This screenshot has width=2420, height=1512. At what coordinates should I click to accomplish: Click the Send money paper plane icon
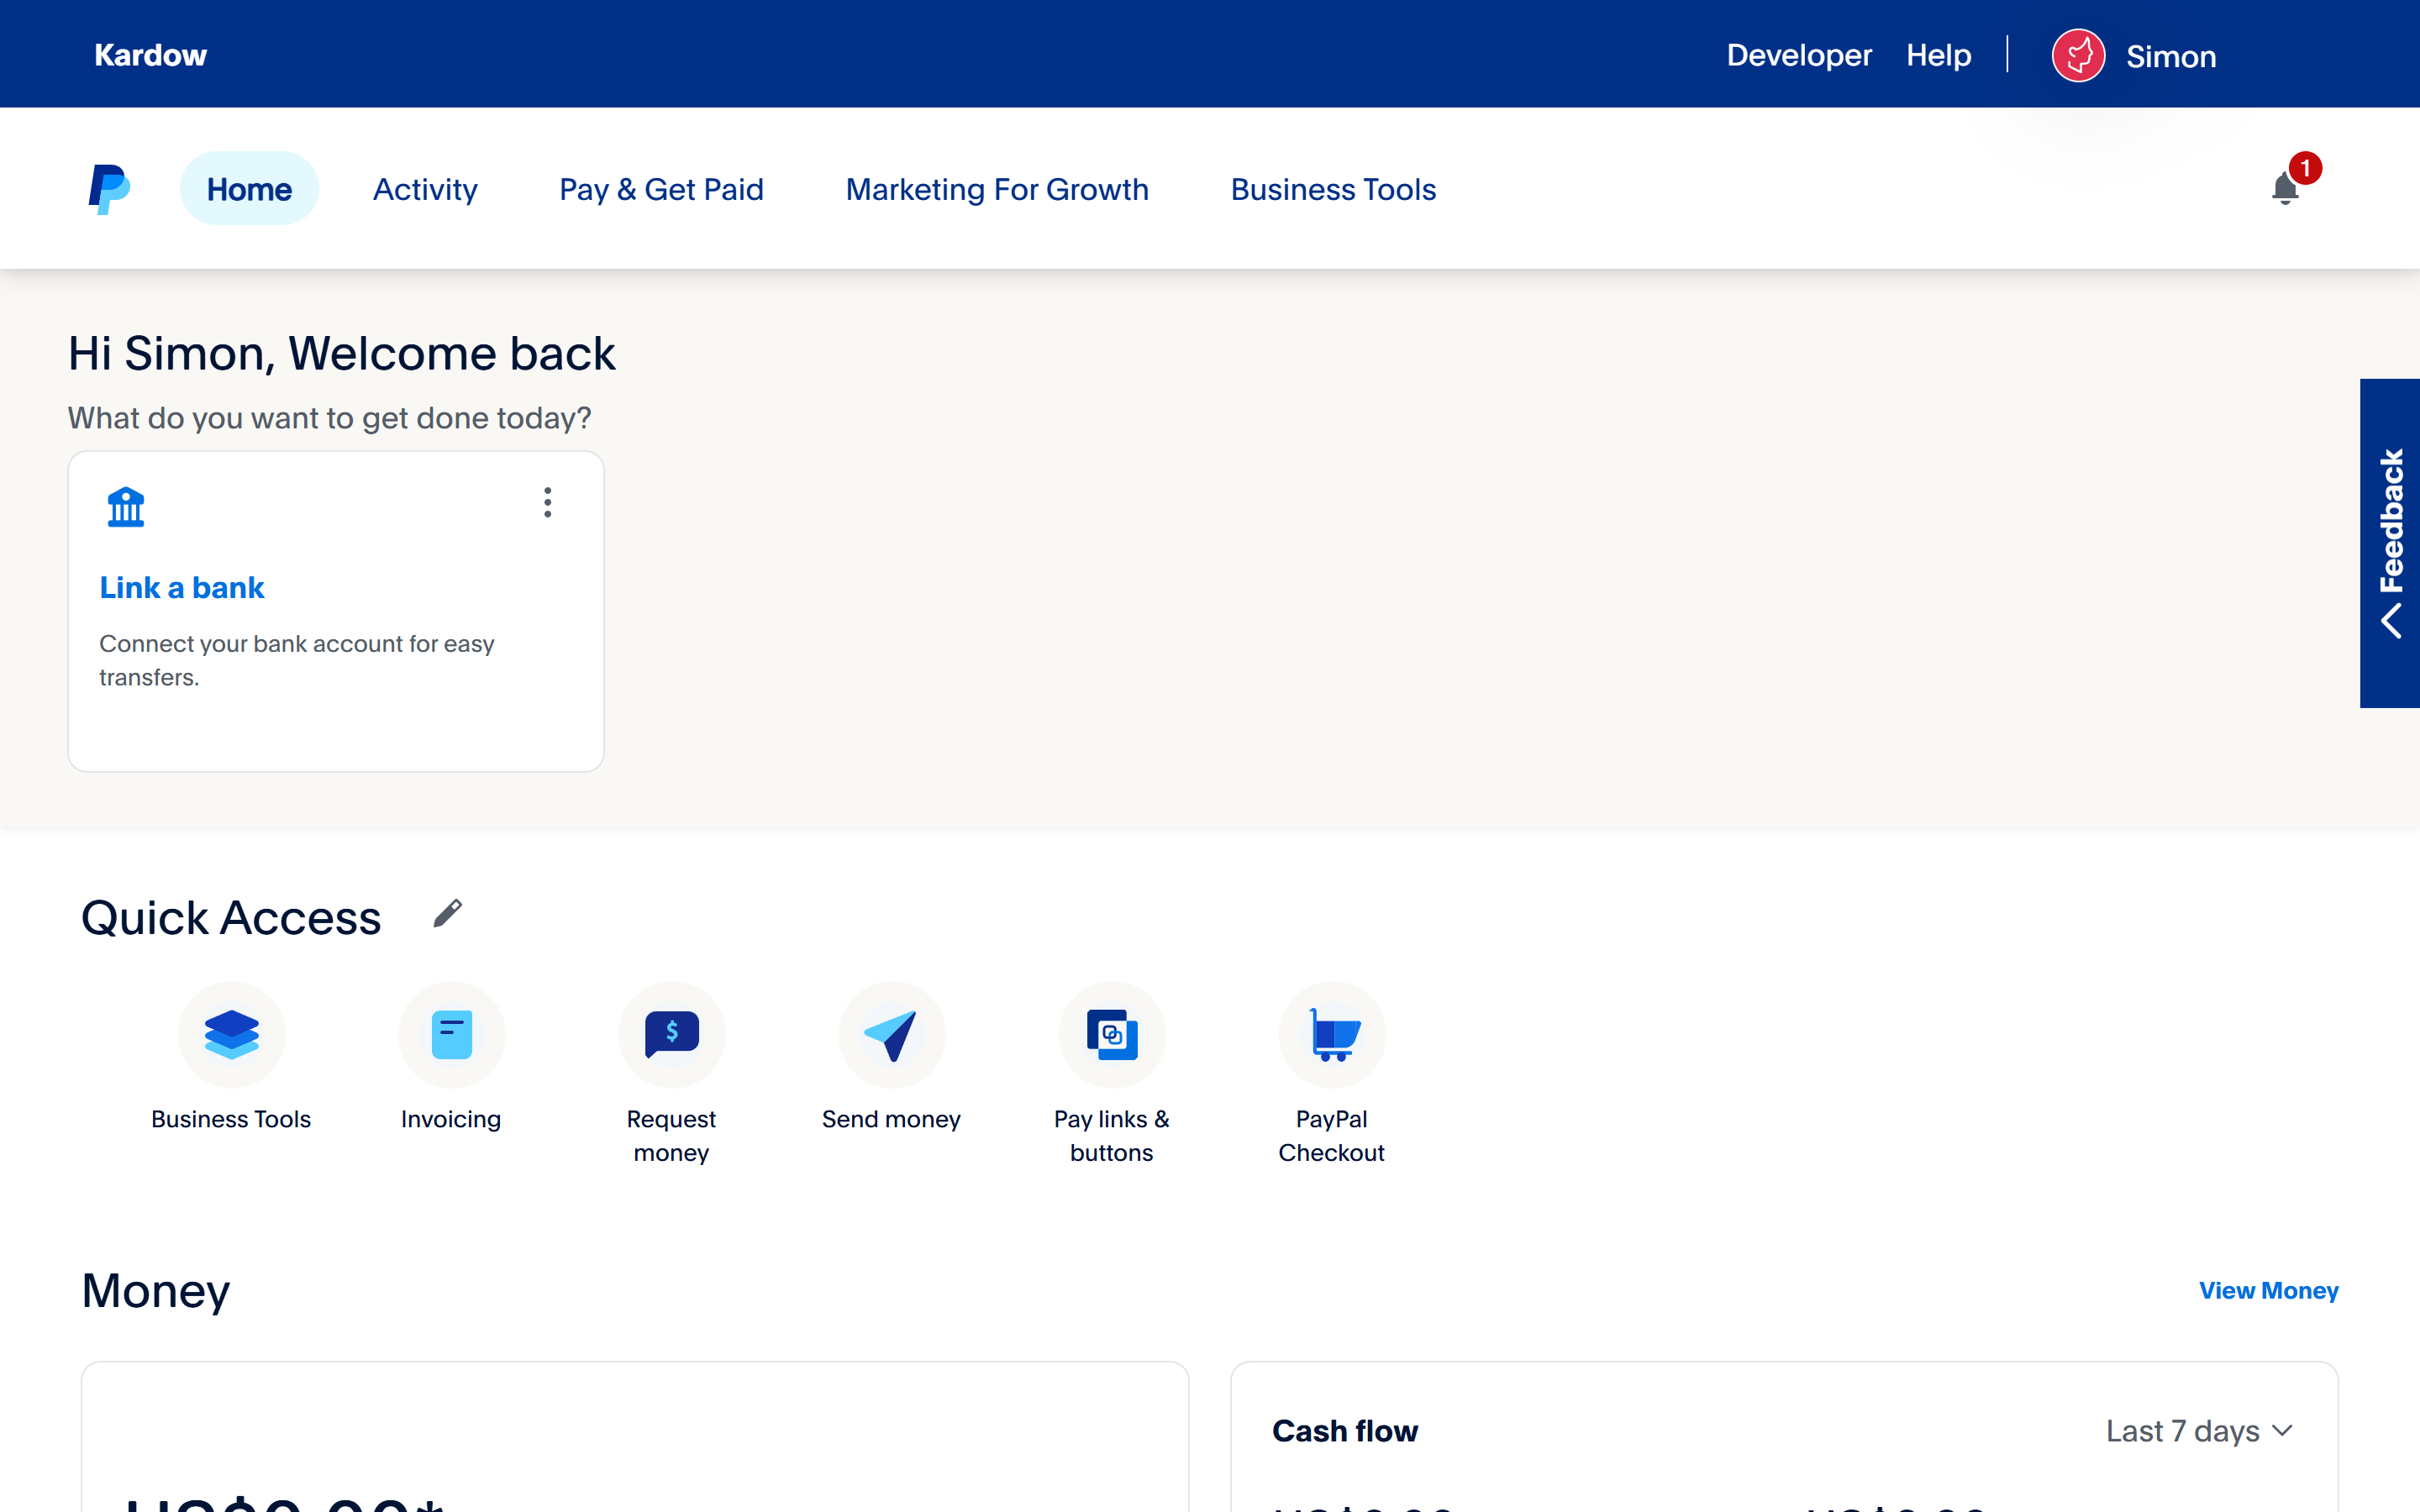891,1034
